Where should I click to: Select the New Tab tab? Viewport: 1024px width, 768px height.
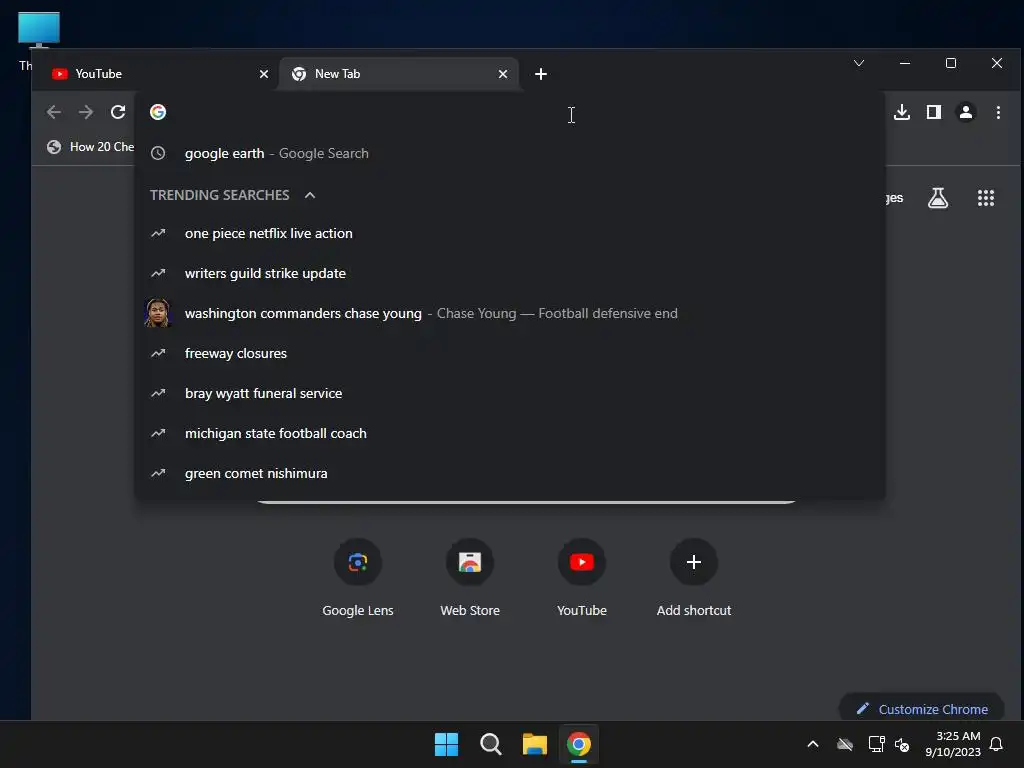click(399, 74)
